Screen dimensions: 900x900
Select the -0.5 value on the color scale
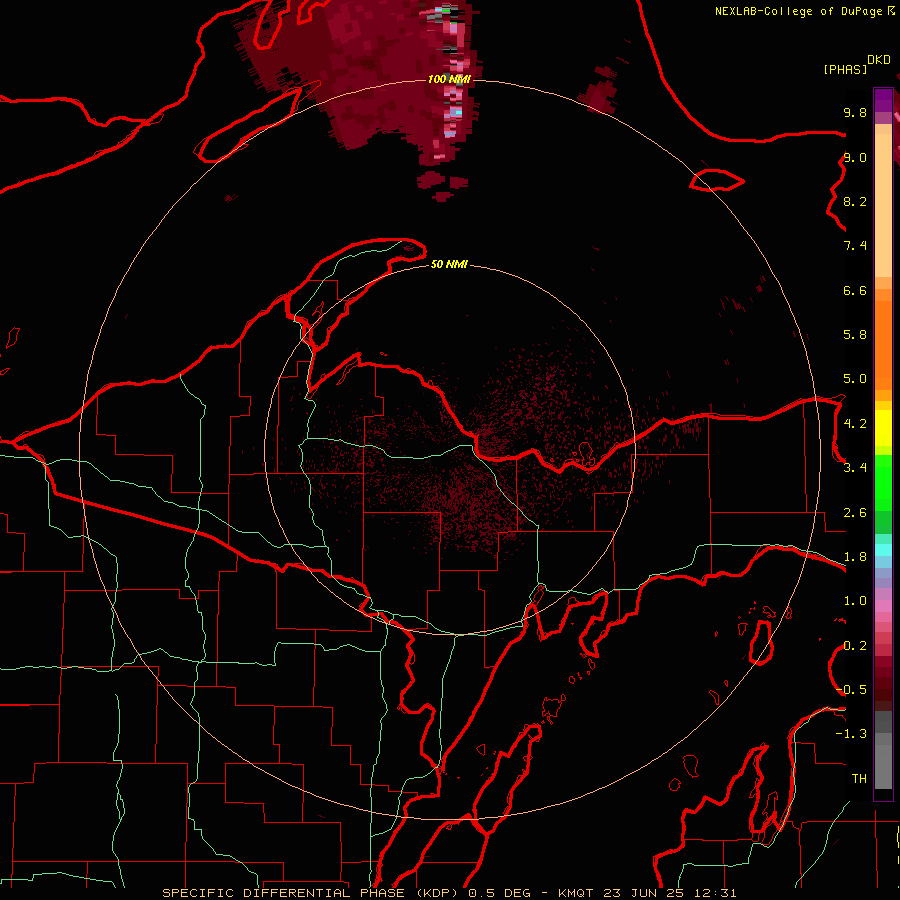coord(852,690)
